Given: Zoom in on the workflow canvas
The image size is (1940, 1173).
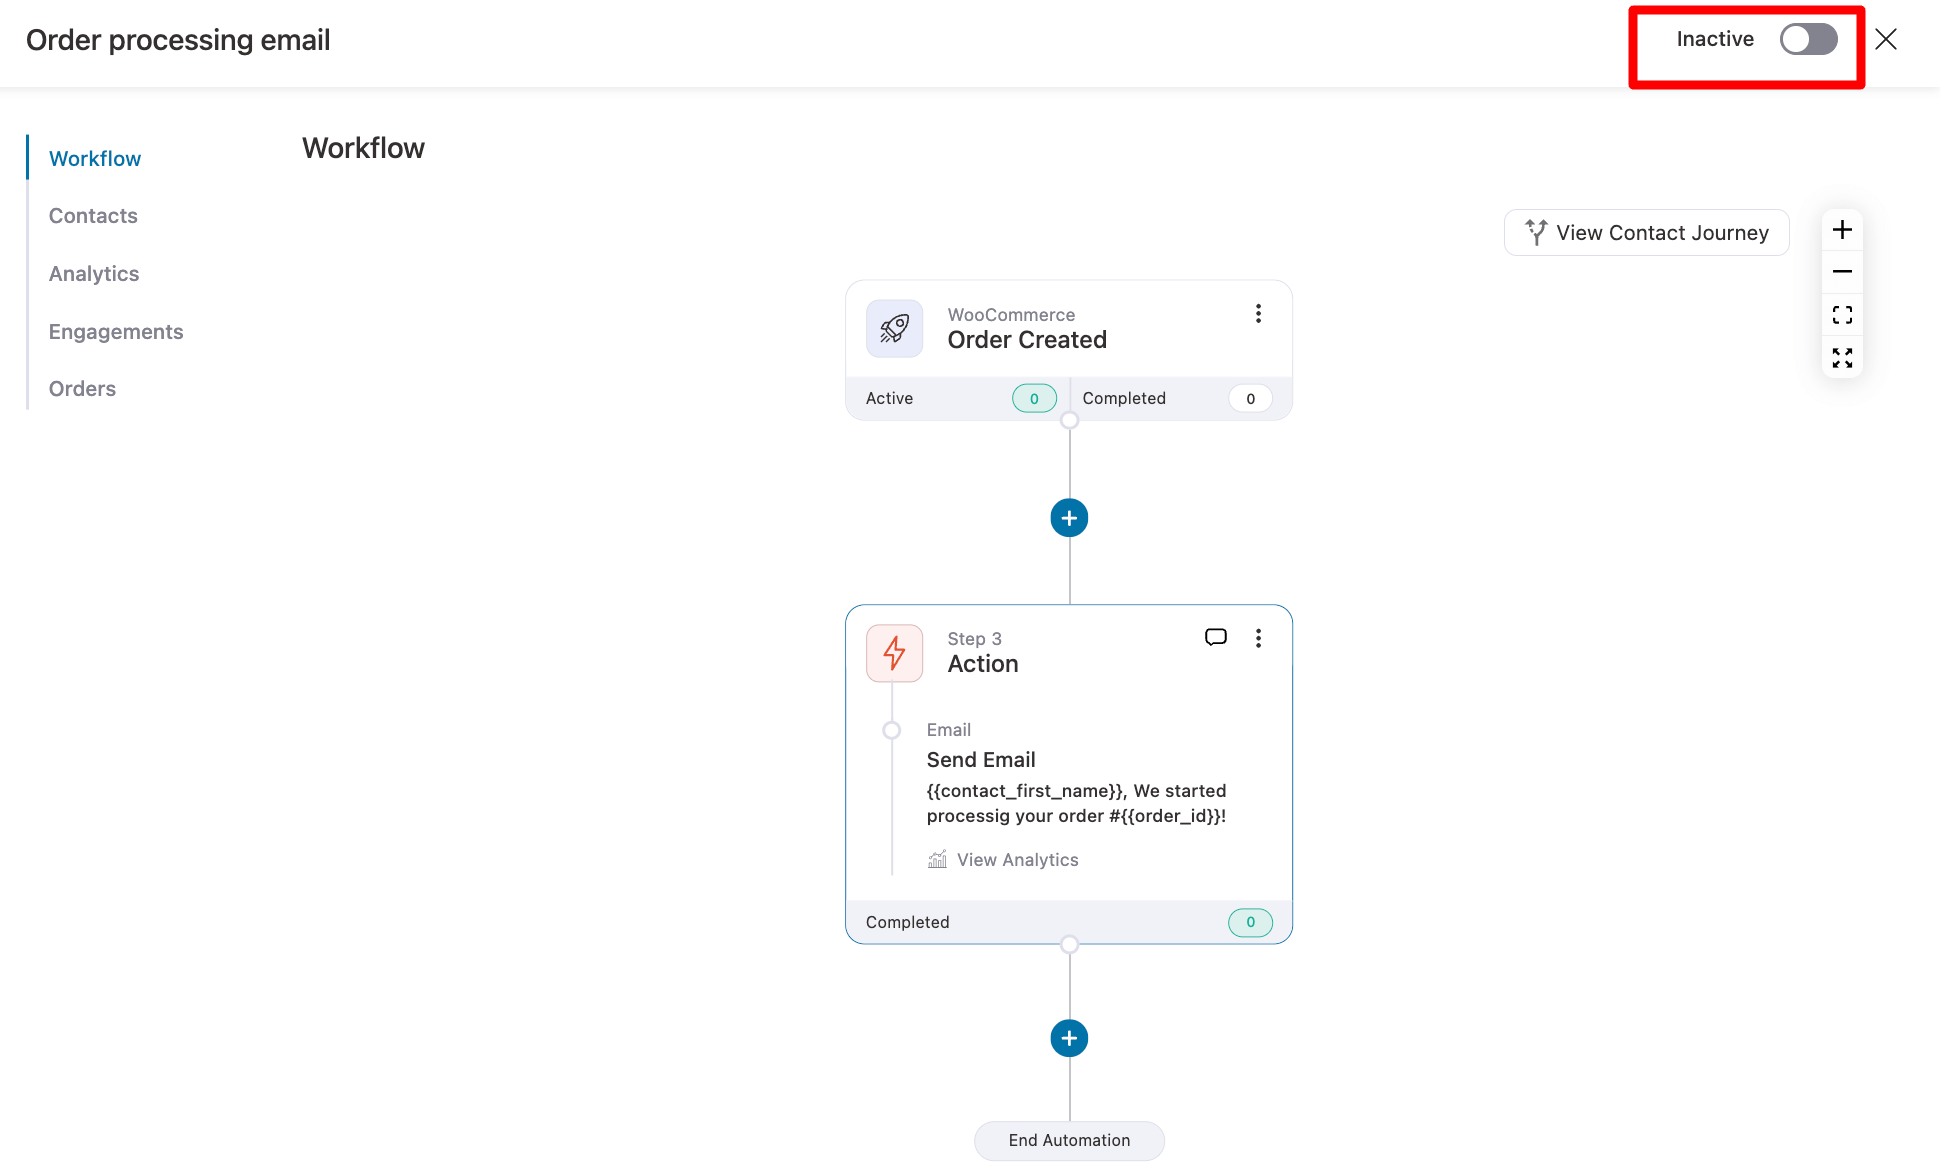Looking at the screenshot, I should [1842, 230].
